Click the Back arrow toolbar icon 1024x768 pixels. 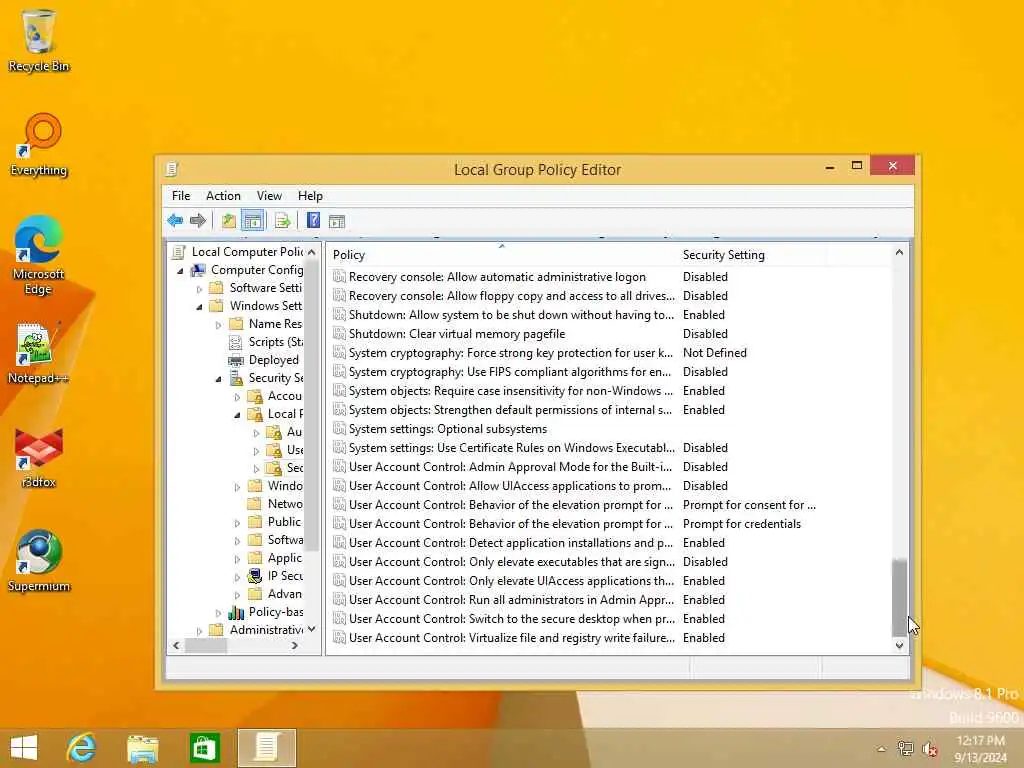tap(175, 221)
